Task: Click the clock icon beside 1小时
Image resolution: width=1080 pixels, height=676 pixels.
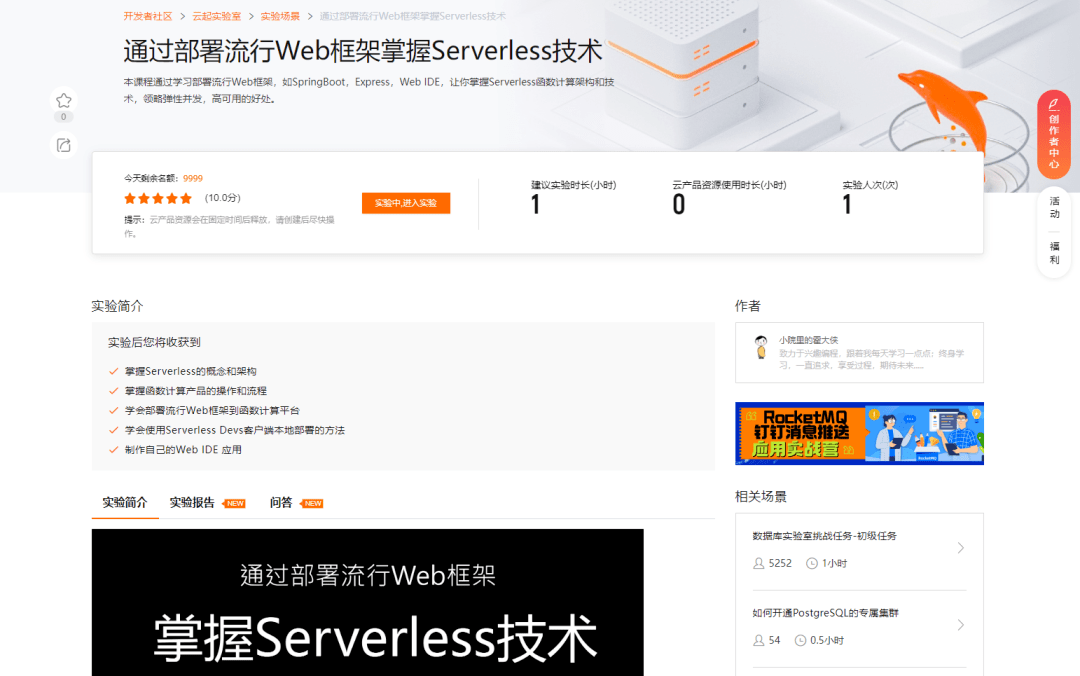Action: 812,563
